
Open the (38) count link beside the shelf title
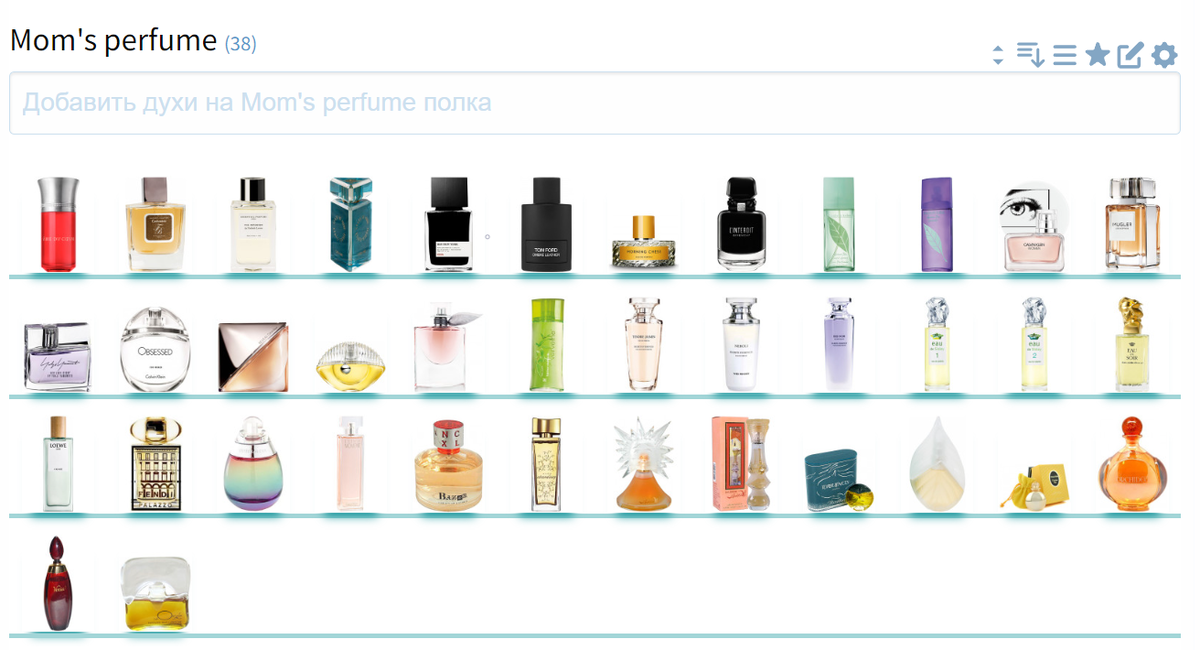coord(240,44)
